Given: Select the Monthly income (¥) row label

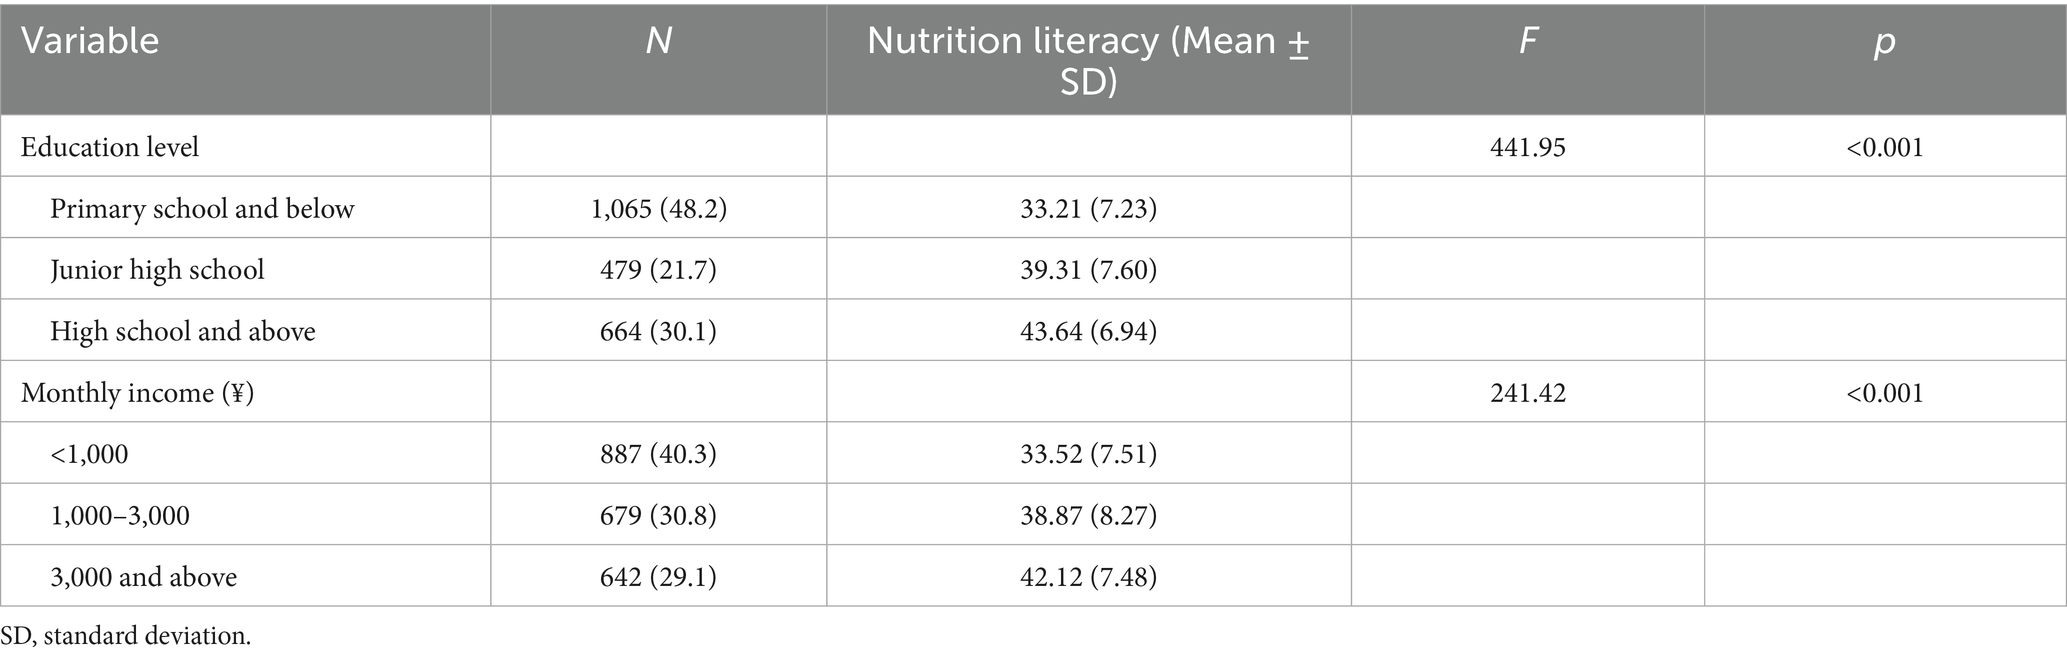Looking at the screenshot, I should coord(137,393).
